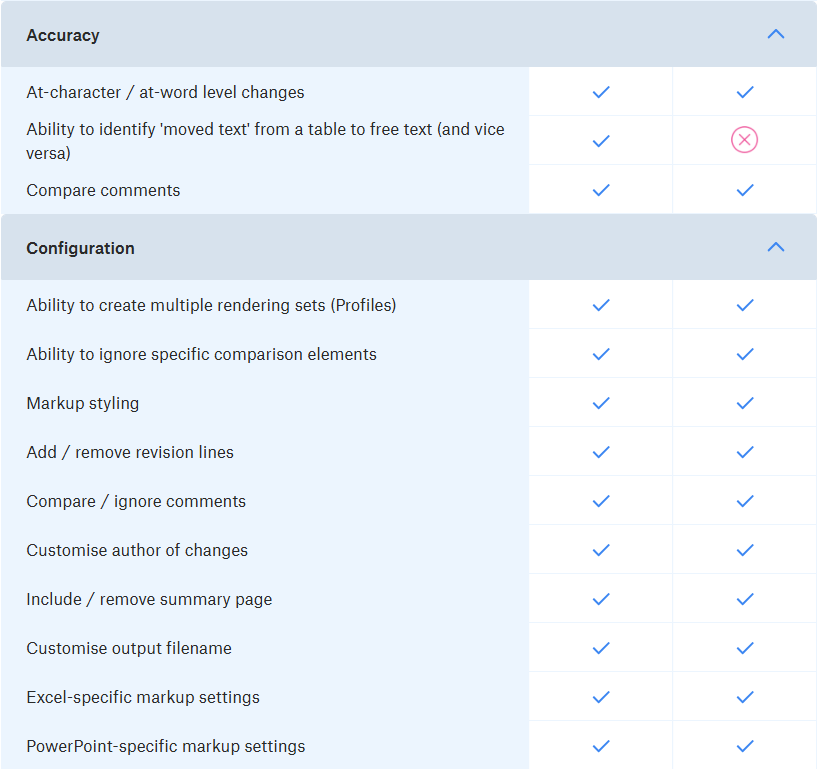Click the 'At-character / at-word level changes' label
This screenshot has width=817, height=769.
166,92
